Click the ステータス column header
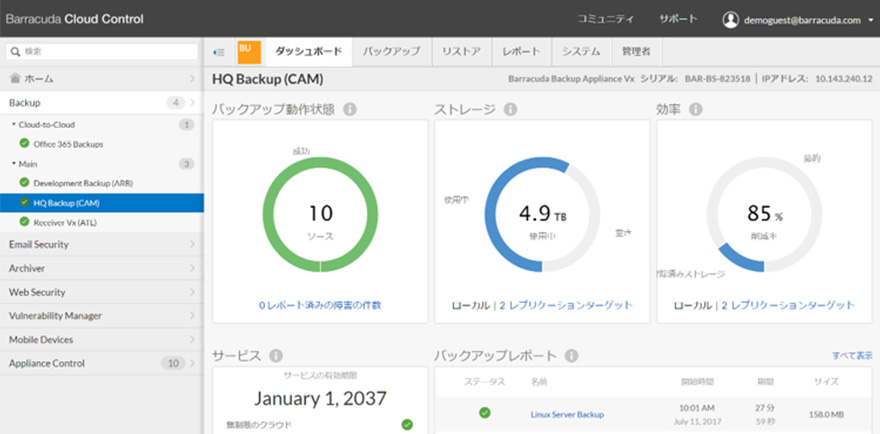The image size is (880, 434). click(x=485, y=382)
